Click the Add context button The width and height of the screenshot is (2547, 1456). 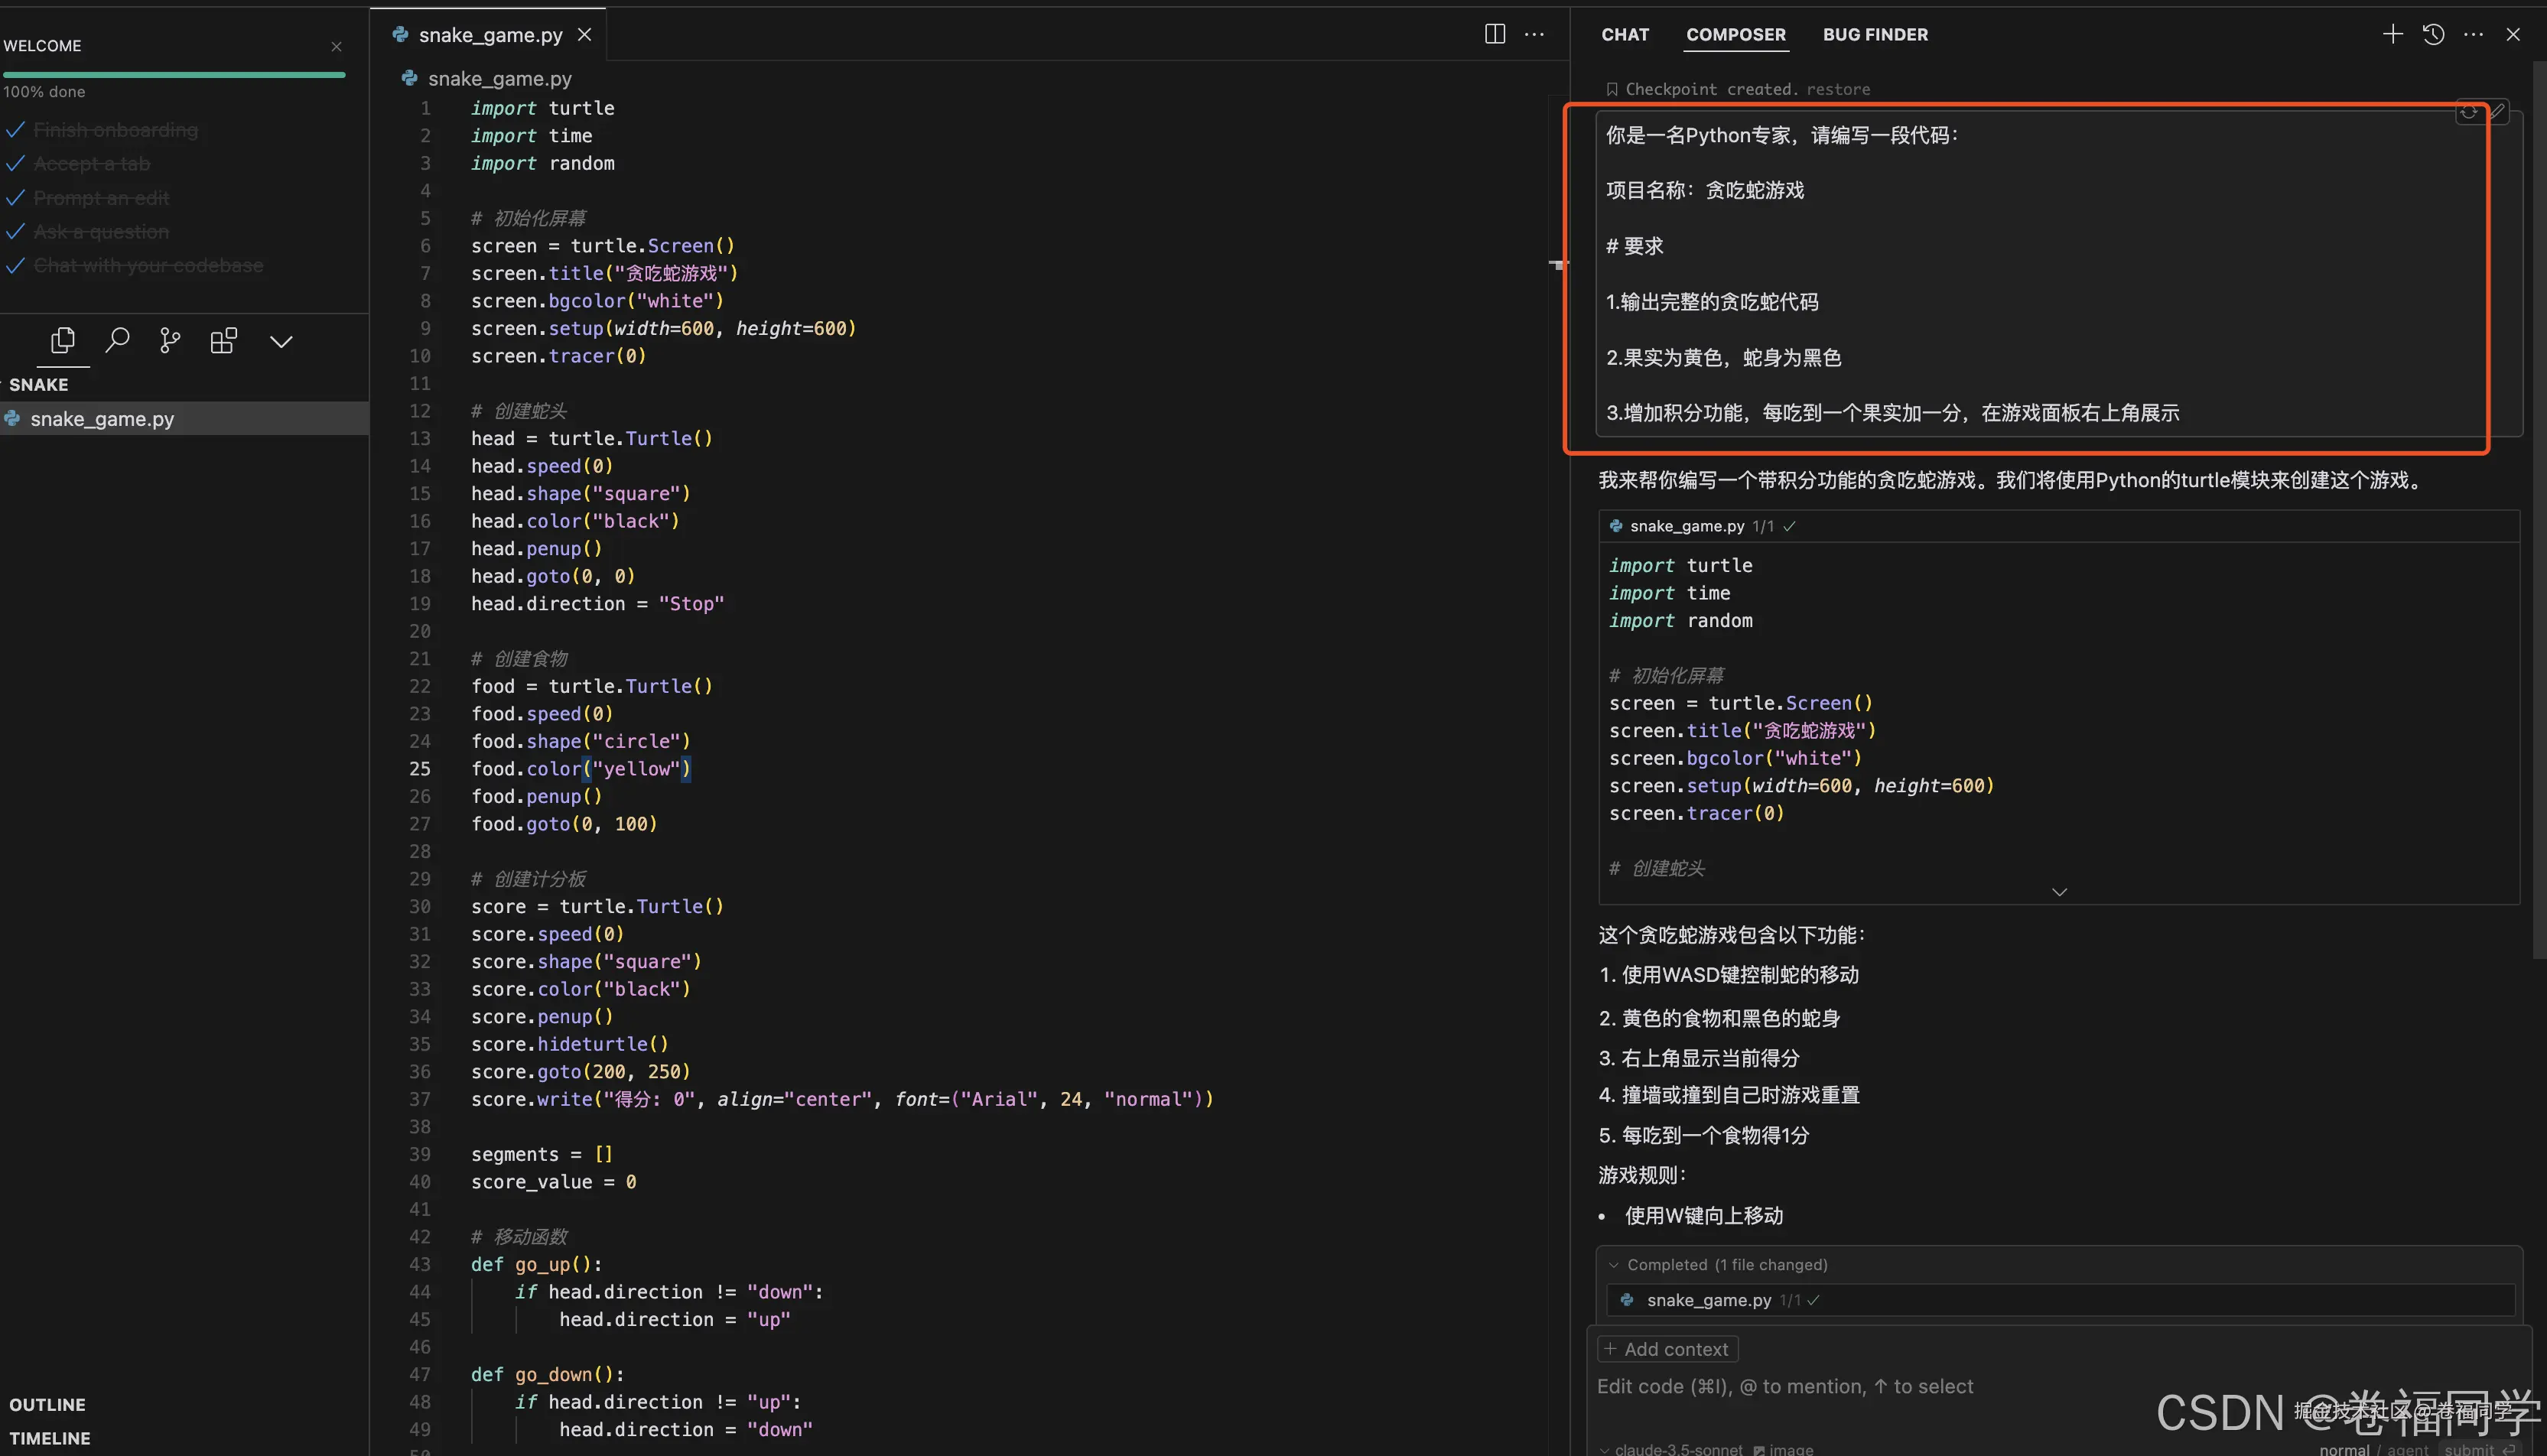pos(1667,1349)
